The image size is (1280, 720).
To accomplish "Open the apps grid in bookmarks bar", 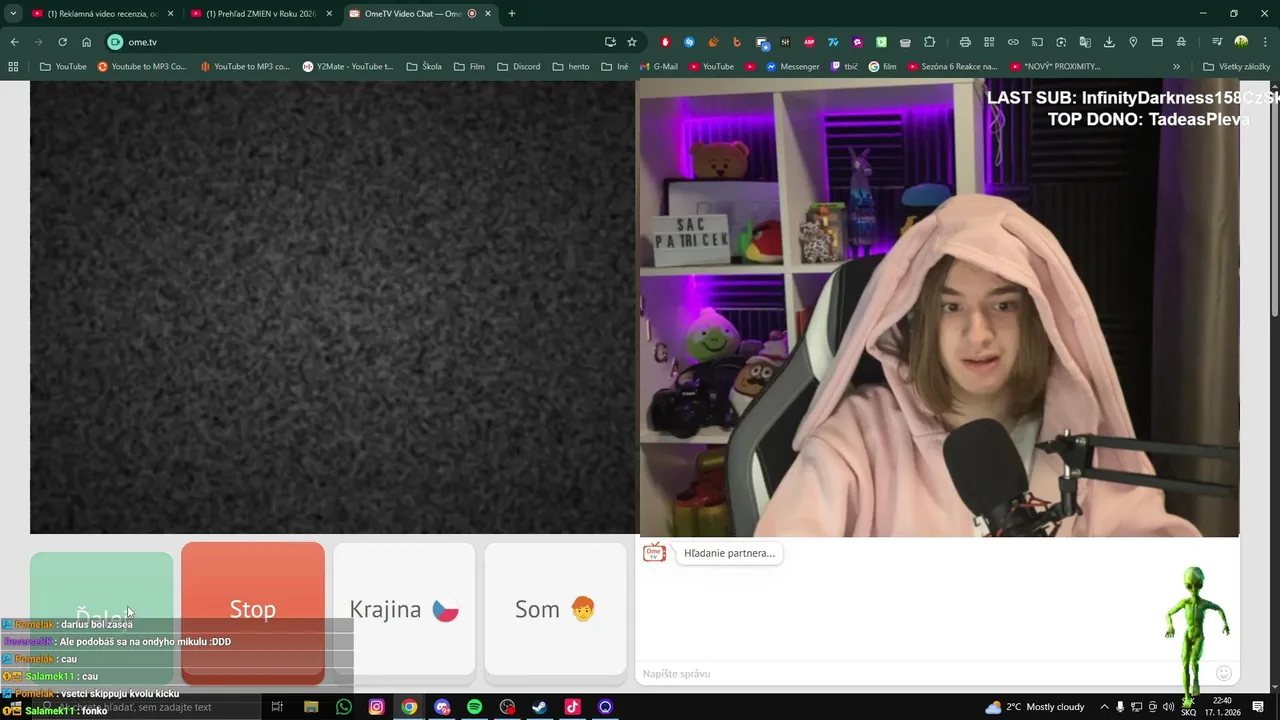I will pos(13,67).
